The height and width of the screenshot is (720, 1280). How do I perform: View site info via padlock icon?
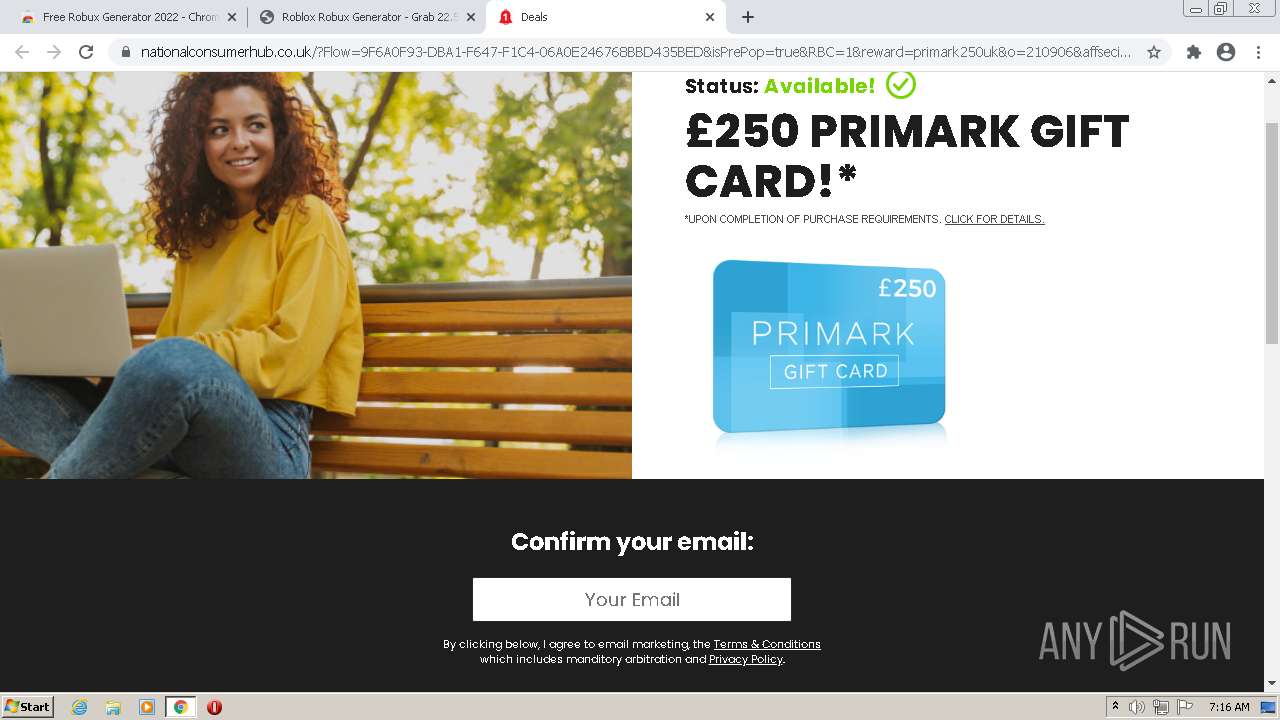click(126, 52)
